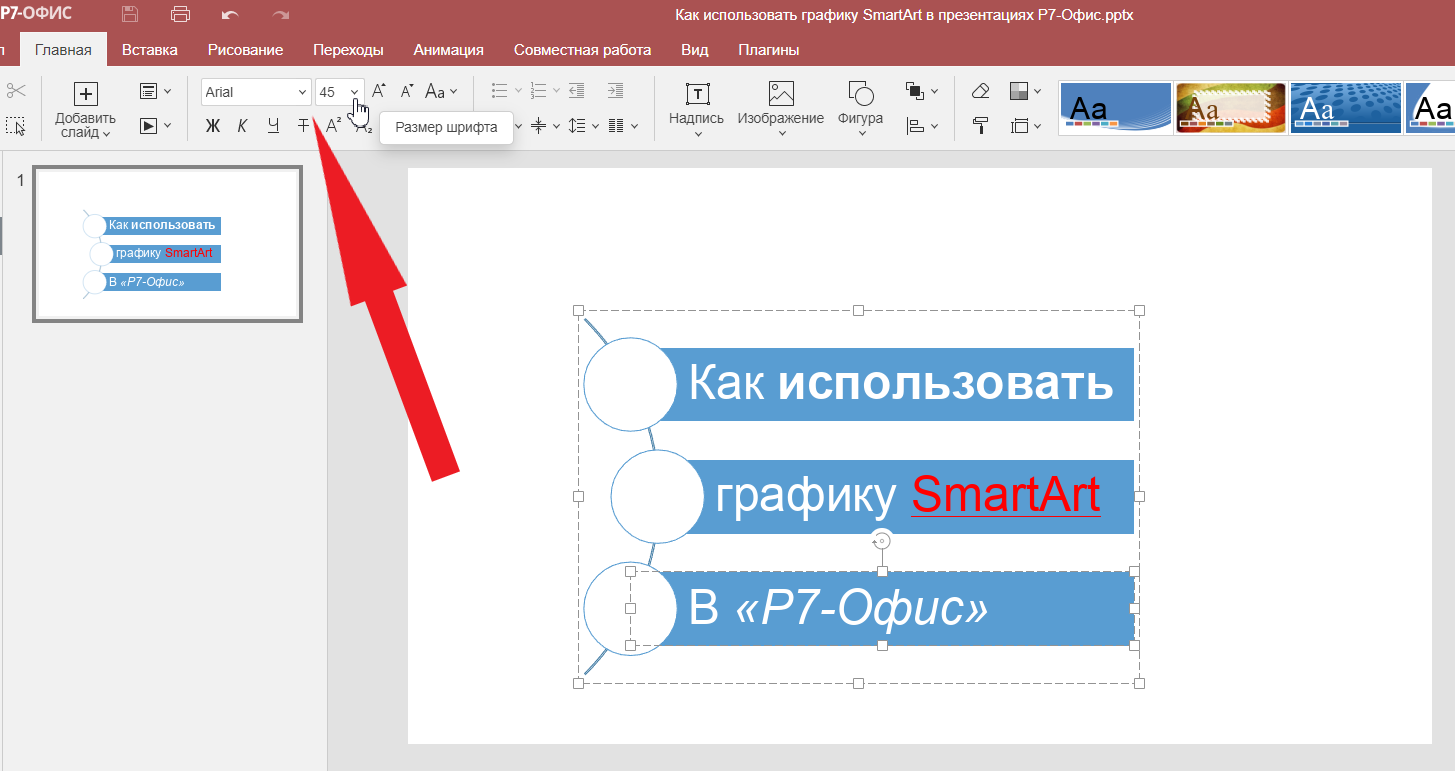Screen dimensions: 1455x771
Task: Click the slide size icon
Action: (x=1019, y=126)
